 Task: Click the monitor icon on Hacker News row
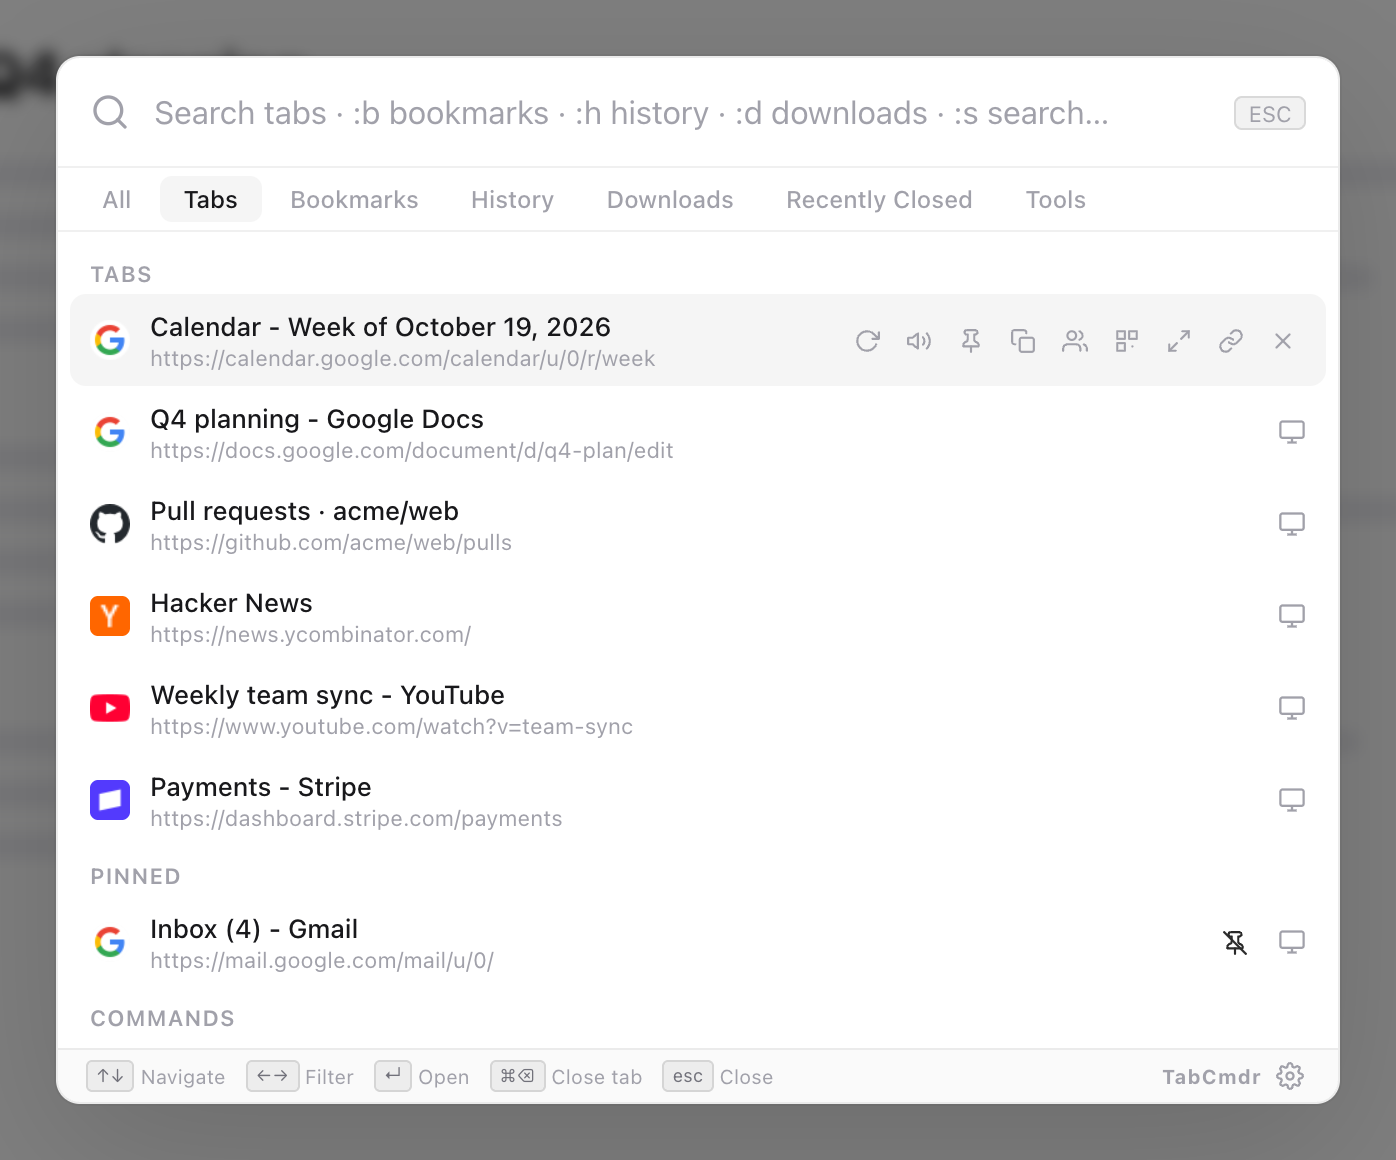pos(1292,616)
